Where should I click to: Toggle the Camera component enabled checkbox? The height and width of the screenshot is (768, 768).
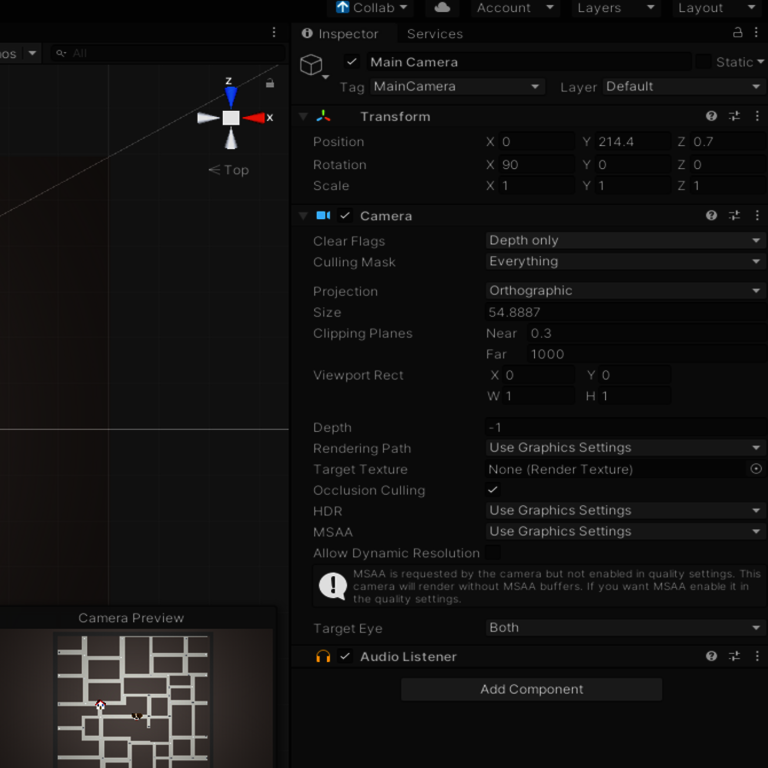(345, 216)
